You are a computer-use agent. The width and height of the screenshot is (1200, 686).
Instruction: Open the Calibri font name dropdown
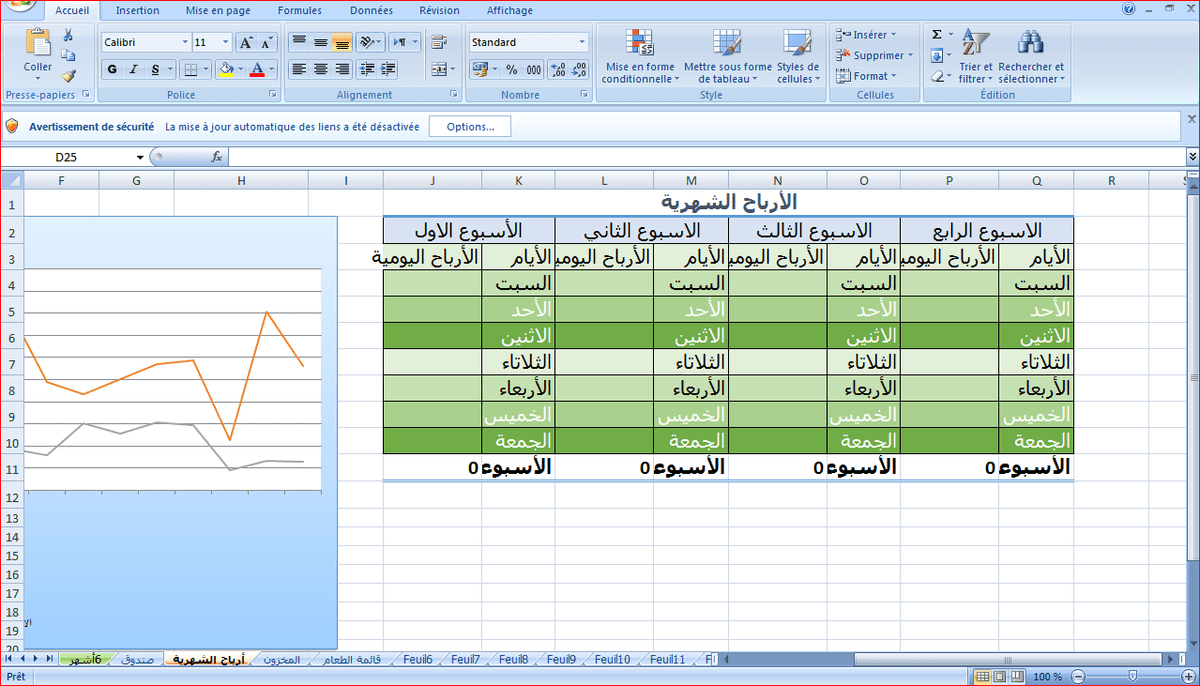tap(185, 43)
